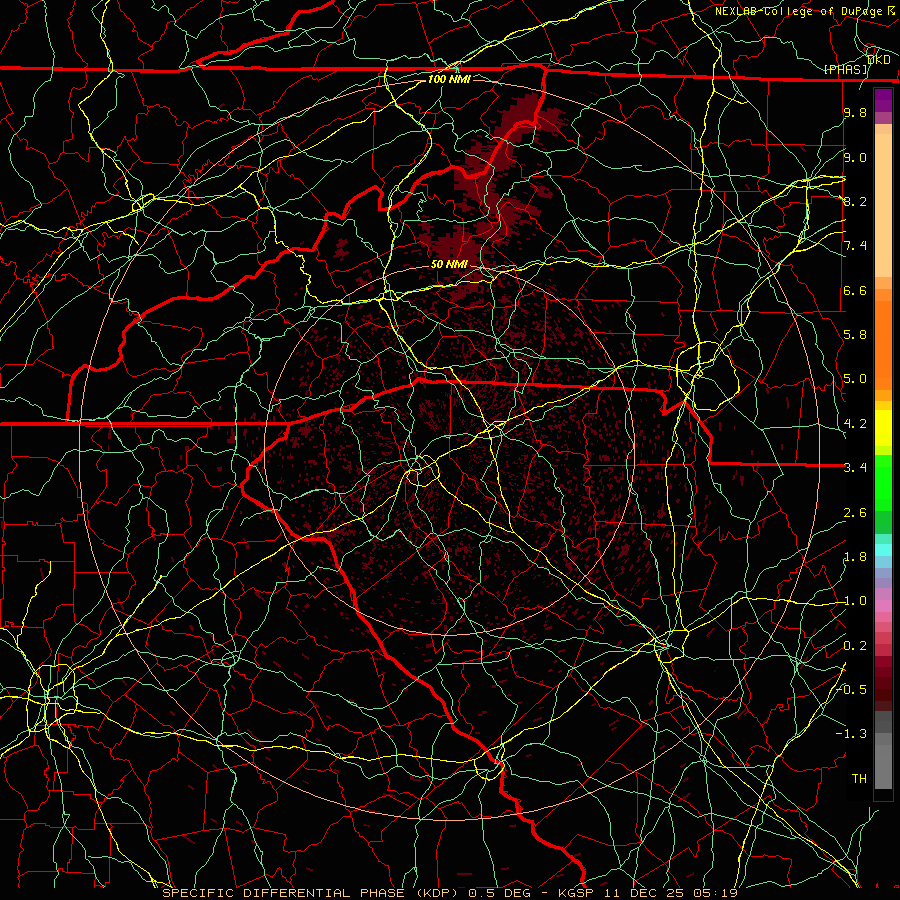Viewport: 900px width, 900px height.
Task: Click the 100 NMI range ring label
Action: click(449, 79)
